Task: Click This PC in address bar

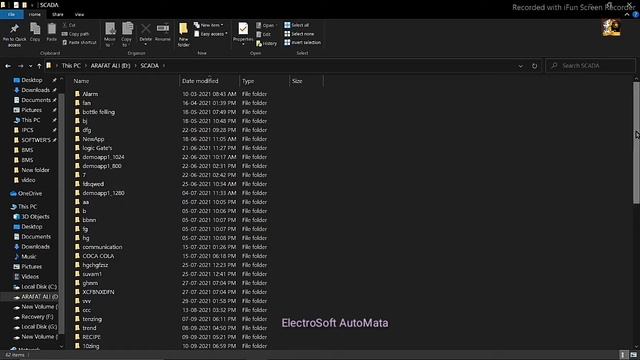Action: 71,66
